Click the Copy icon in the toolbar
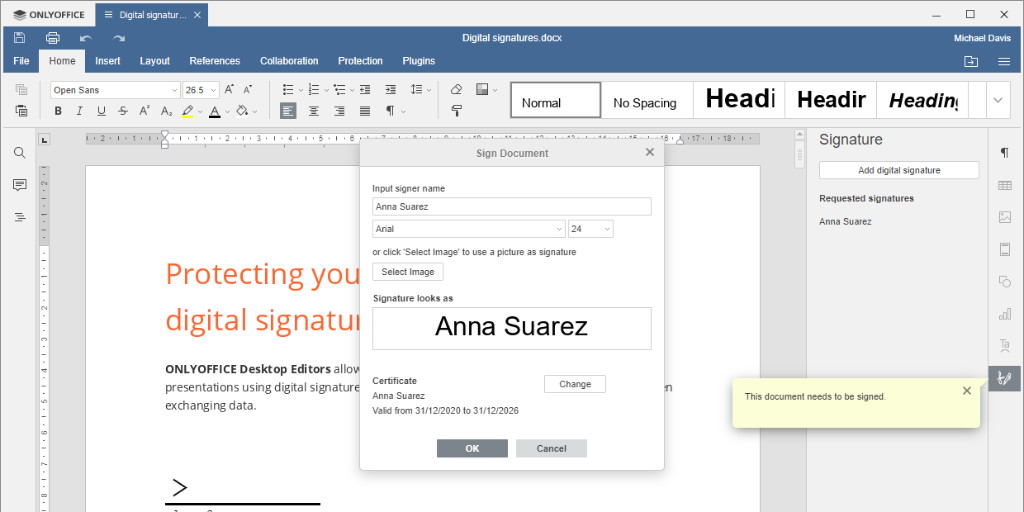The height and width of the screenshot is (512, 1024). coord(21,90)
